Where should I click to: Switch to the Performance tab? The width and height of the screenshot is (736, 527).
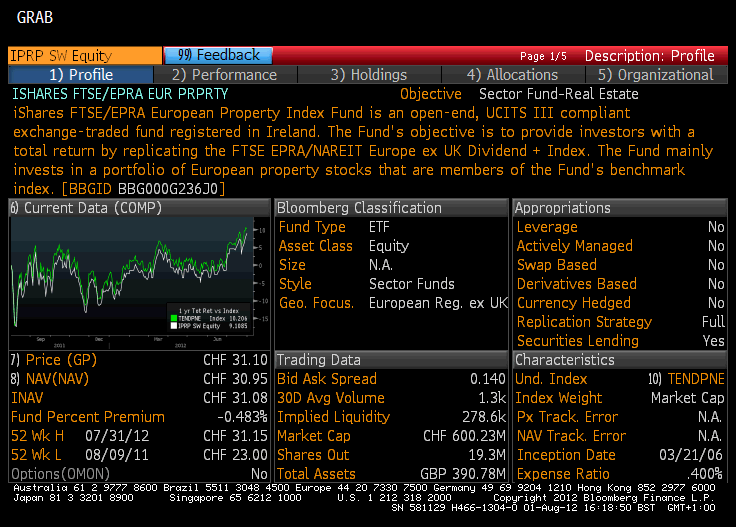pyautogui.click(x=225, y=75)
